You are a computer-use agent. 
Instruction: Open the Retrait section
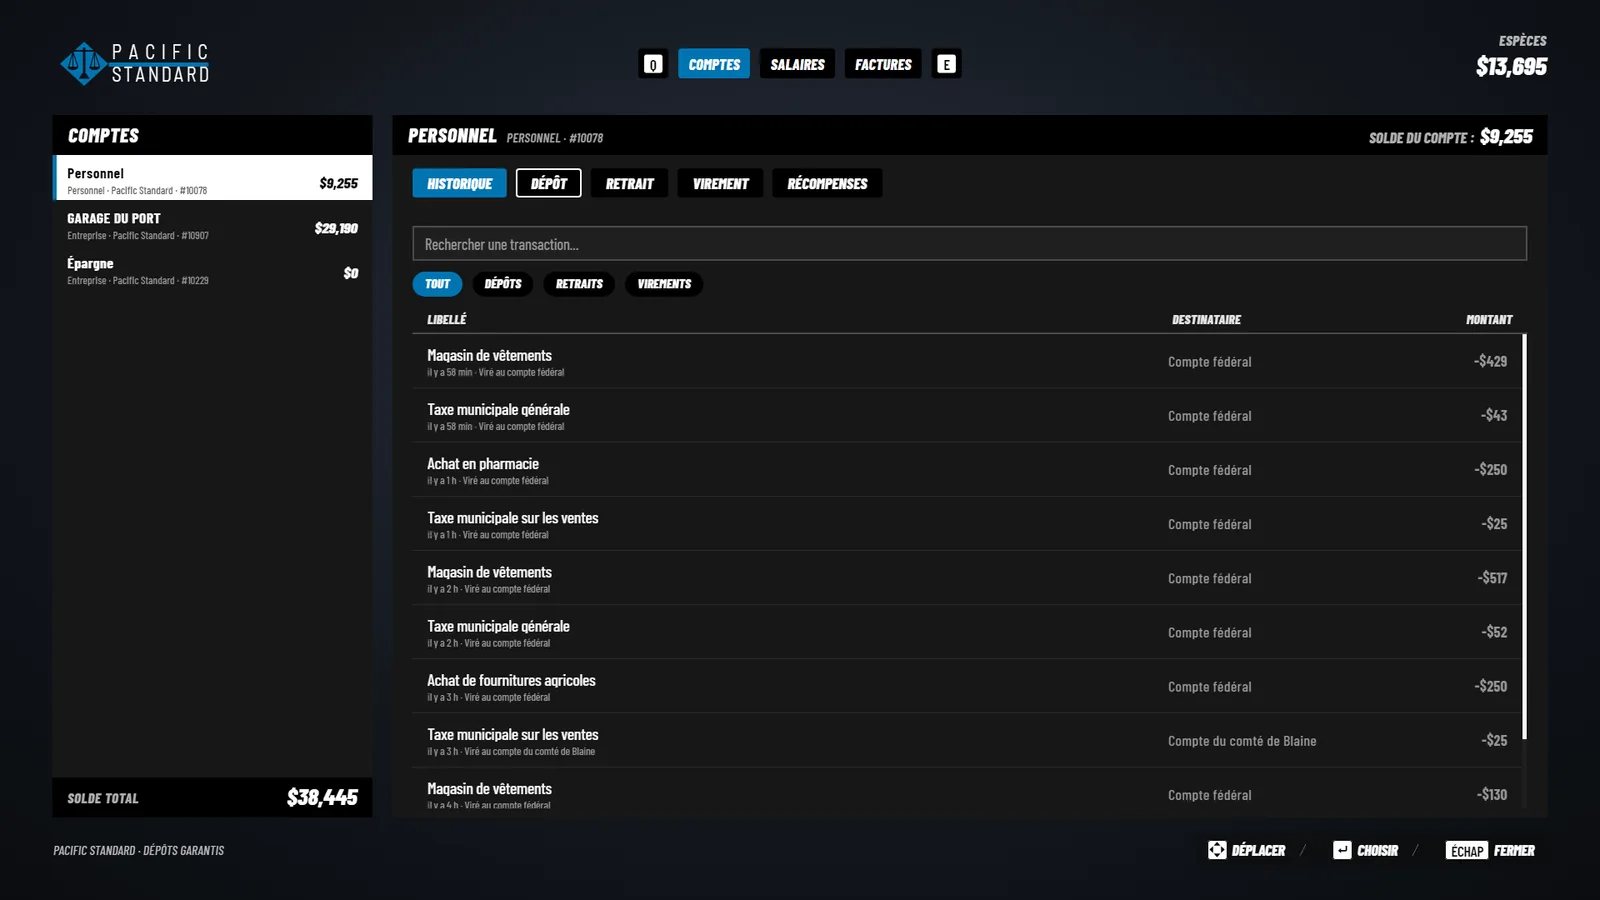pos(629,183)
